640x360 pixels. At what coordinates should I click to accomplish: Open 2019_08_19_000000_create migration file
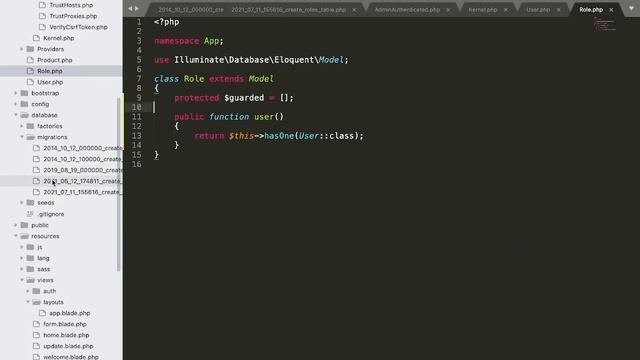tap(83, 170)
